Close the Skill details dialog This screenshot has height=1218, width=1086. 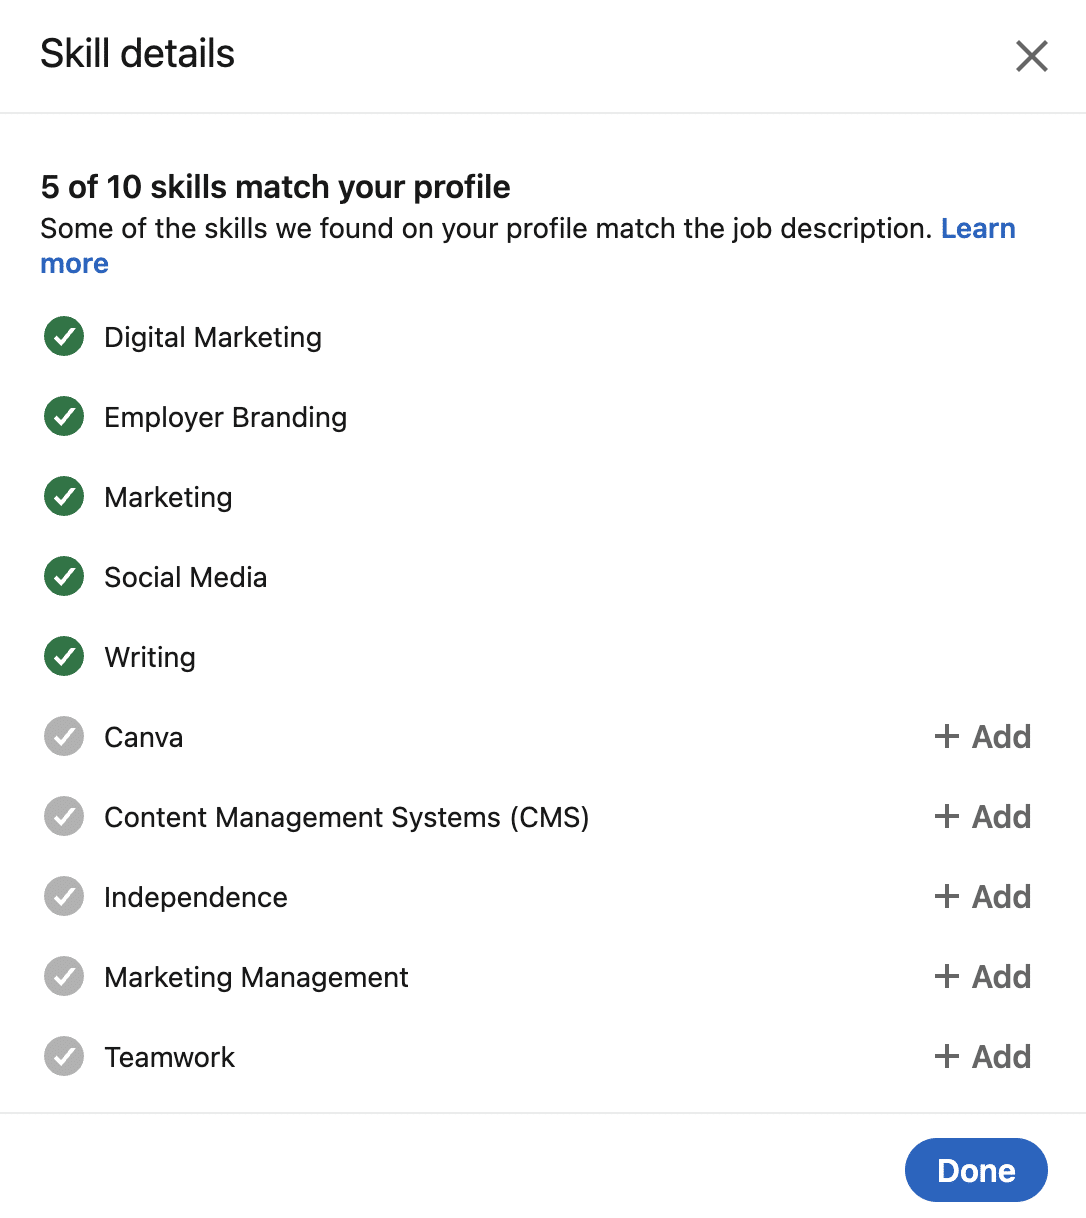click(x=1031, y=56)
